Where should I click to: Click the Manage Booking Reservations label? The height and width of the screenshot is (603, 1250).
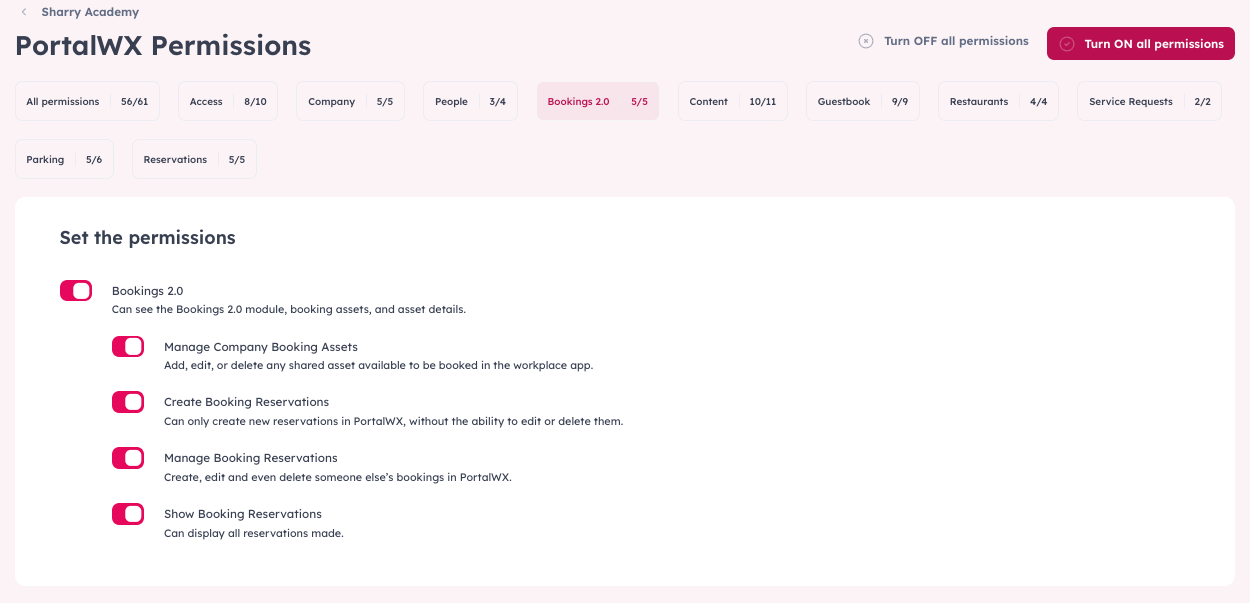click(251, 458)
